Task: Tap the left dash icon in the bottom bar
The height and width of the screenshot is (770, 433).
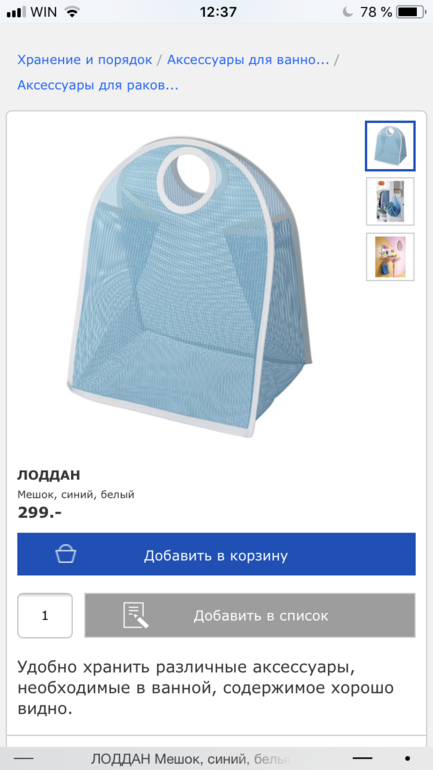Action: (24, 759)
